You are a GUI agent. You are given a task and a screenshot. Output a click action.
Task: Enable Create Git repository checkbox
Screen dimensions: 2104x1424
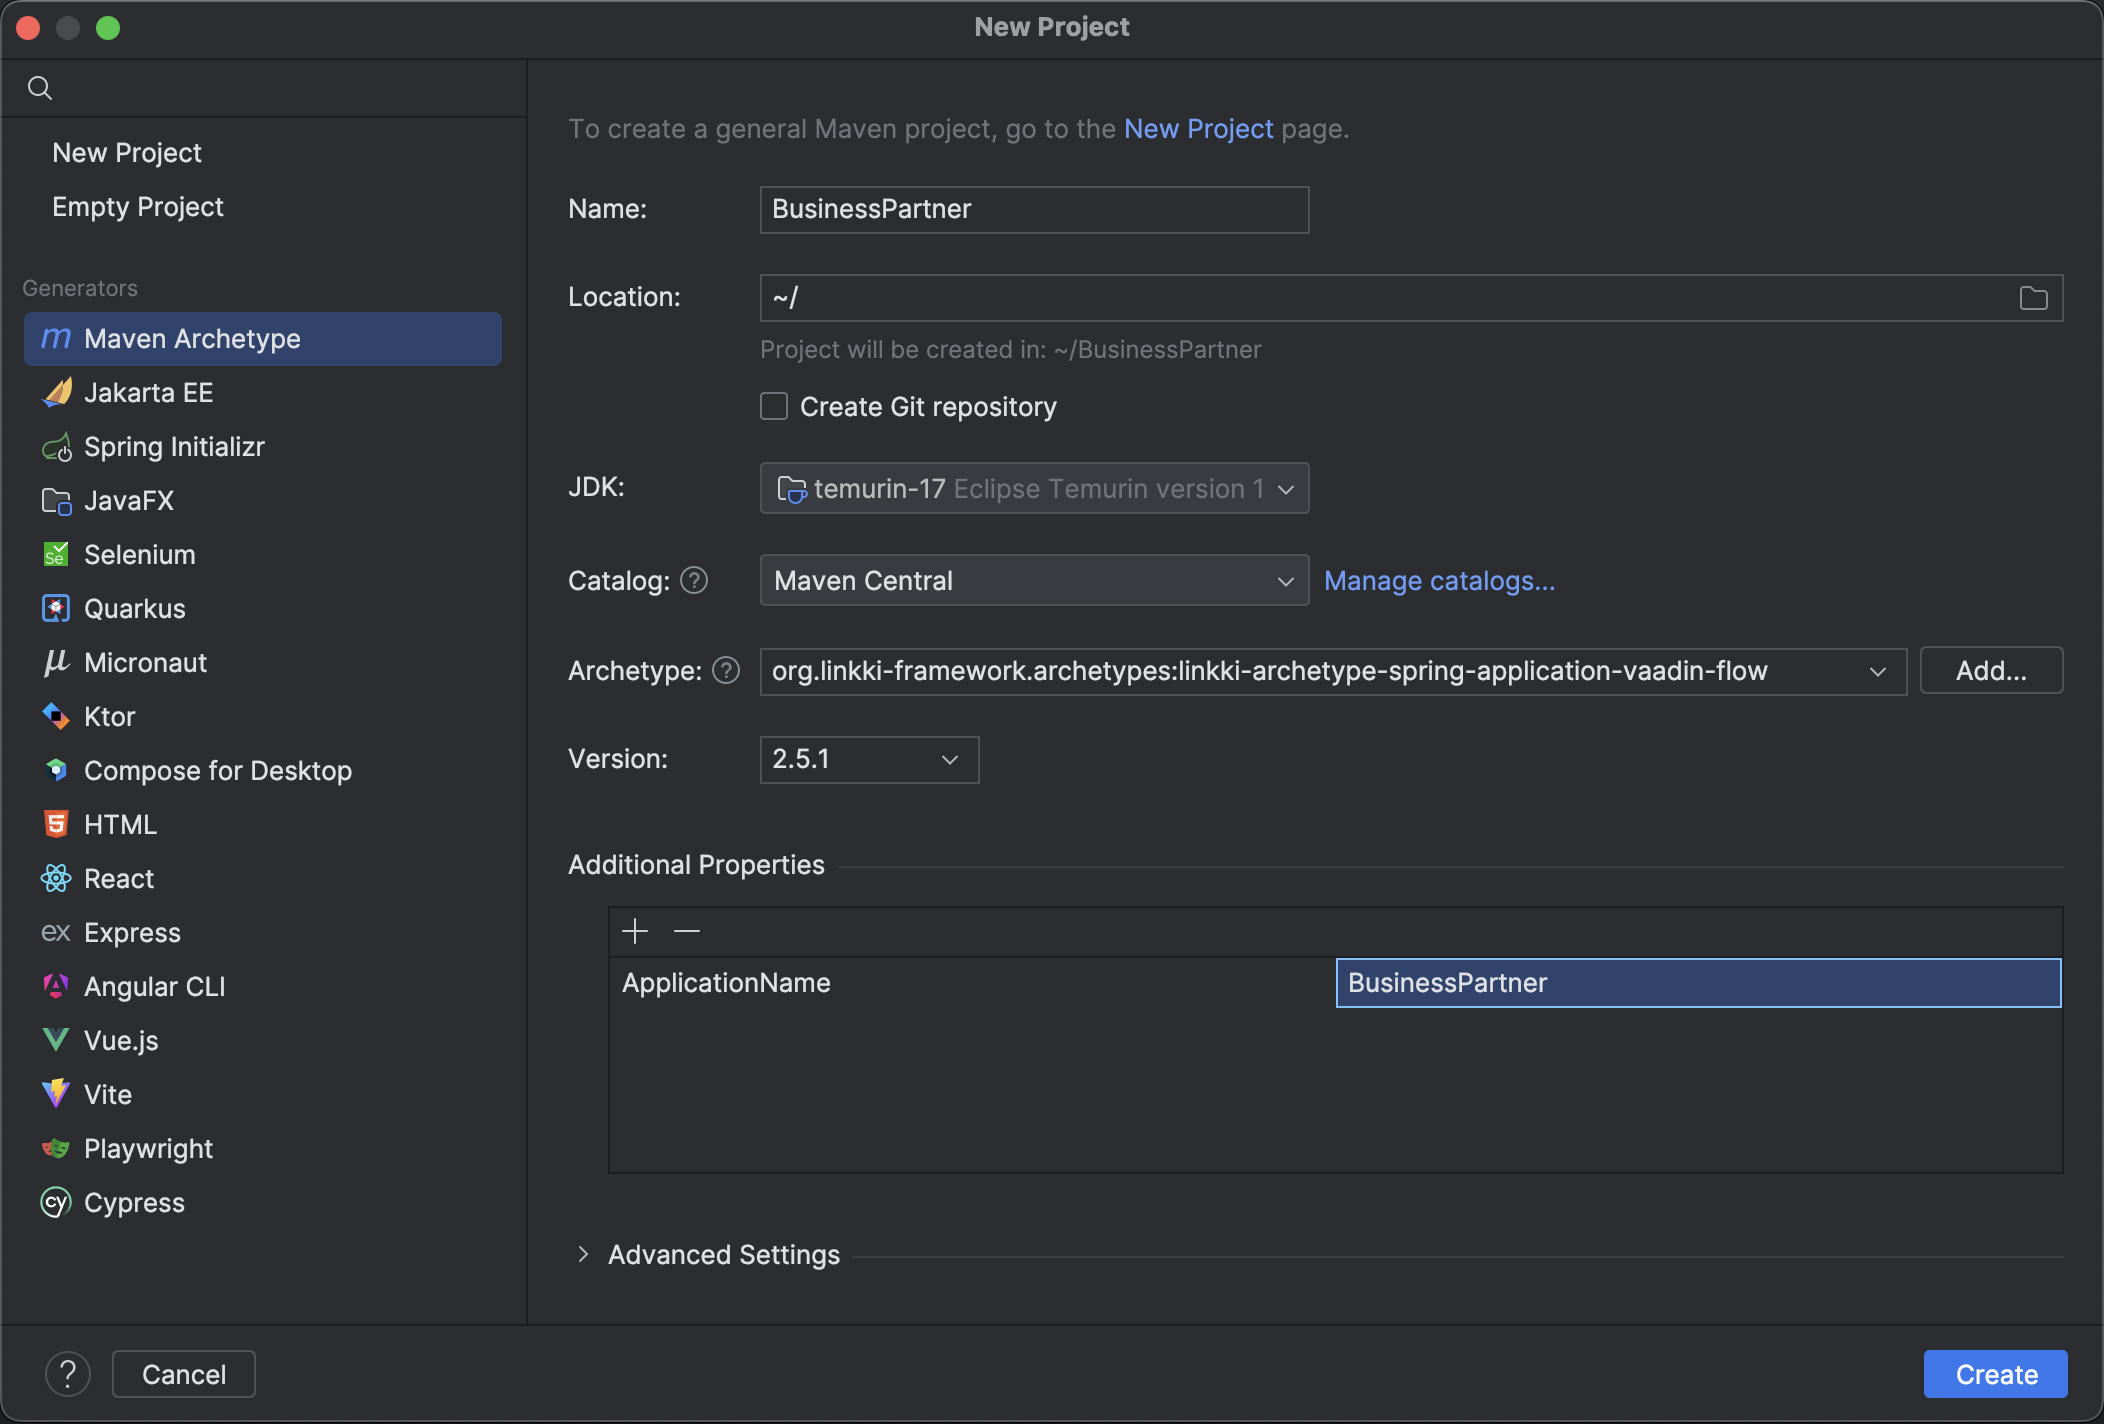[x=774, y=406]
